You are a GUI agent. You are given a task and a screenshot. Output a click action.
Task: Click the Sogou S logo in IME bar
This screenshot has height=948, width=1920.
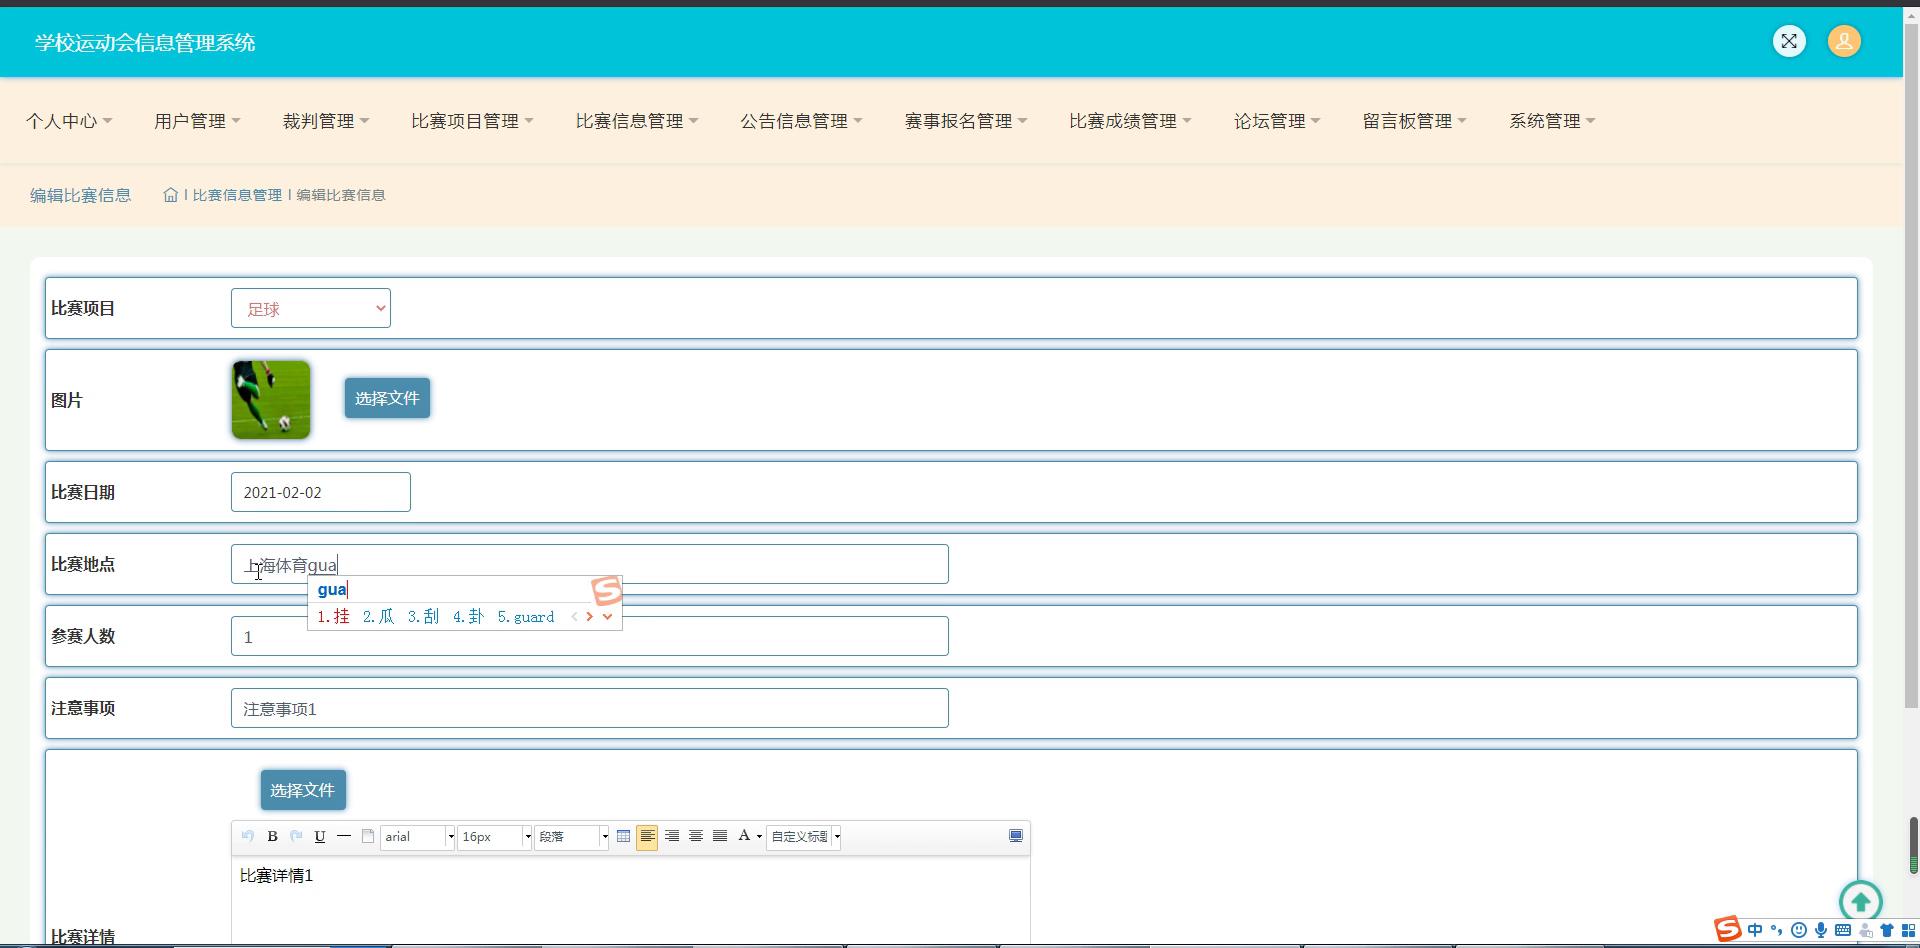point(1728,929)
